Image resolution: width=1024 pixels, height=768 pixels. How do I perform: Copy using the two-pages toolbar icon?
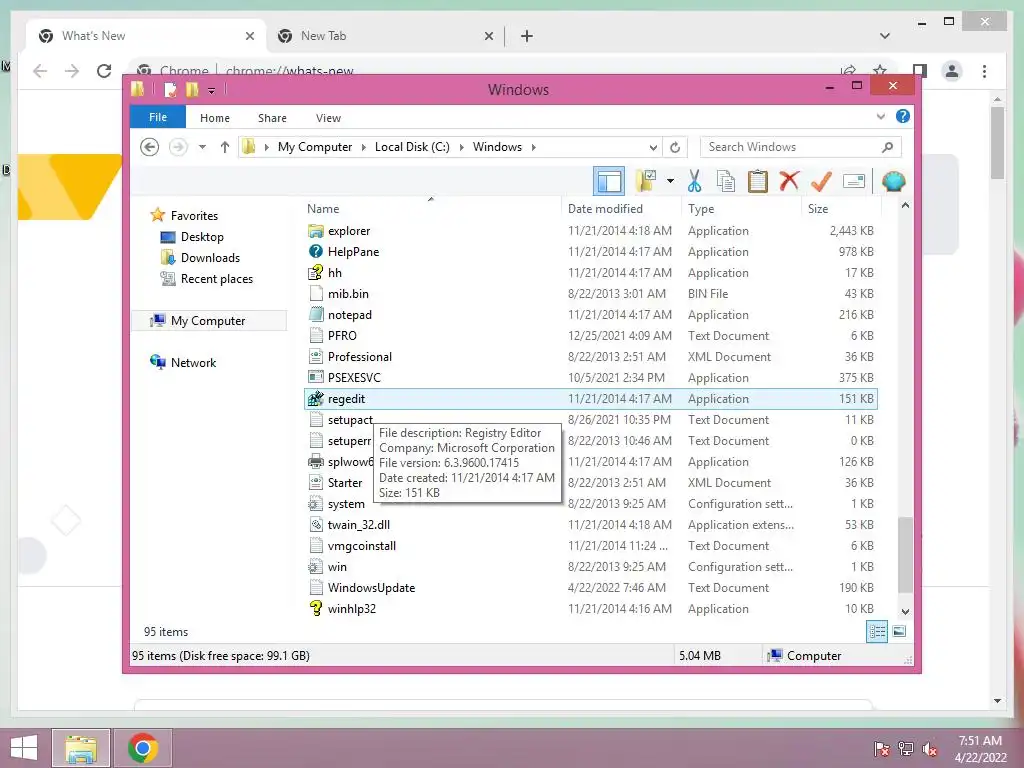click(x=726, y=181)
